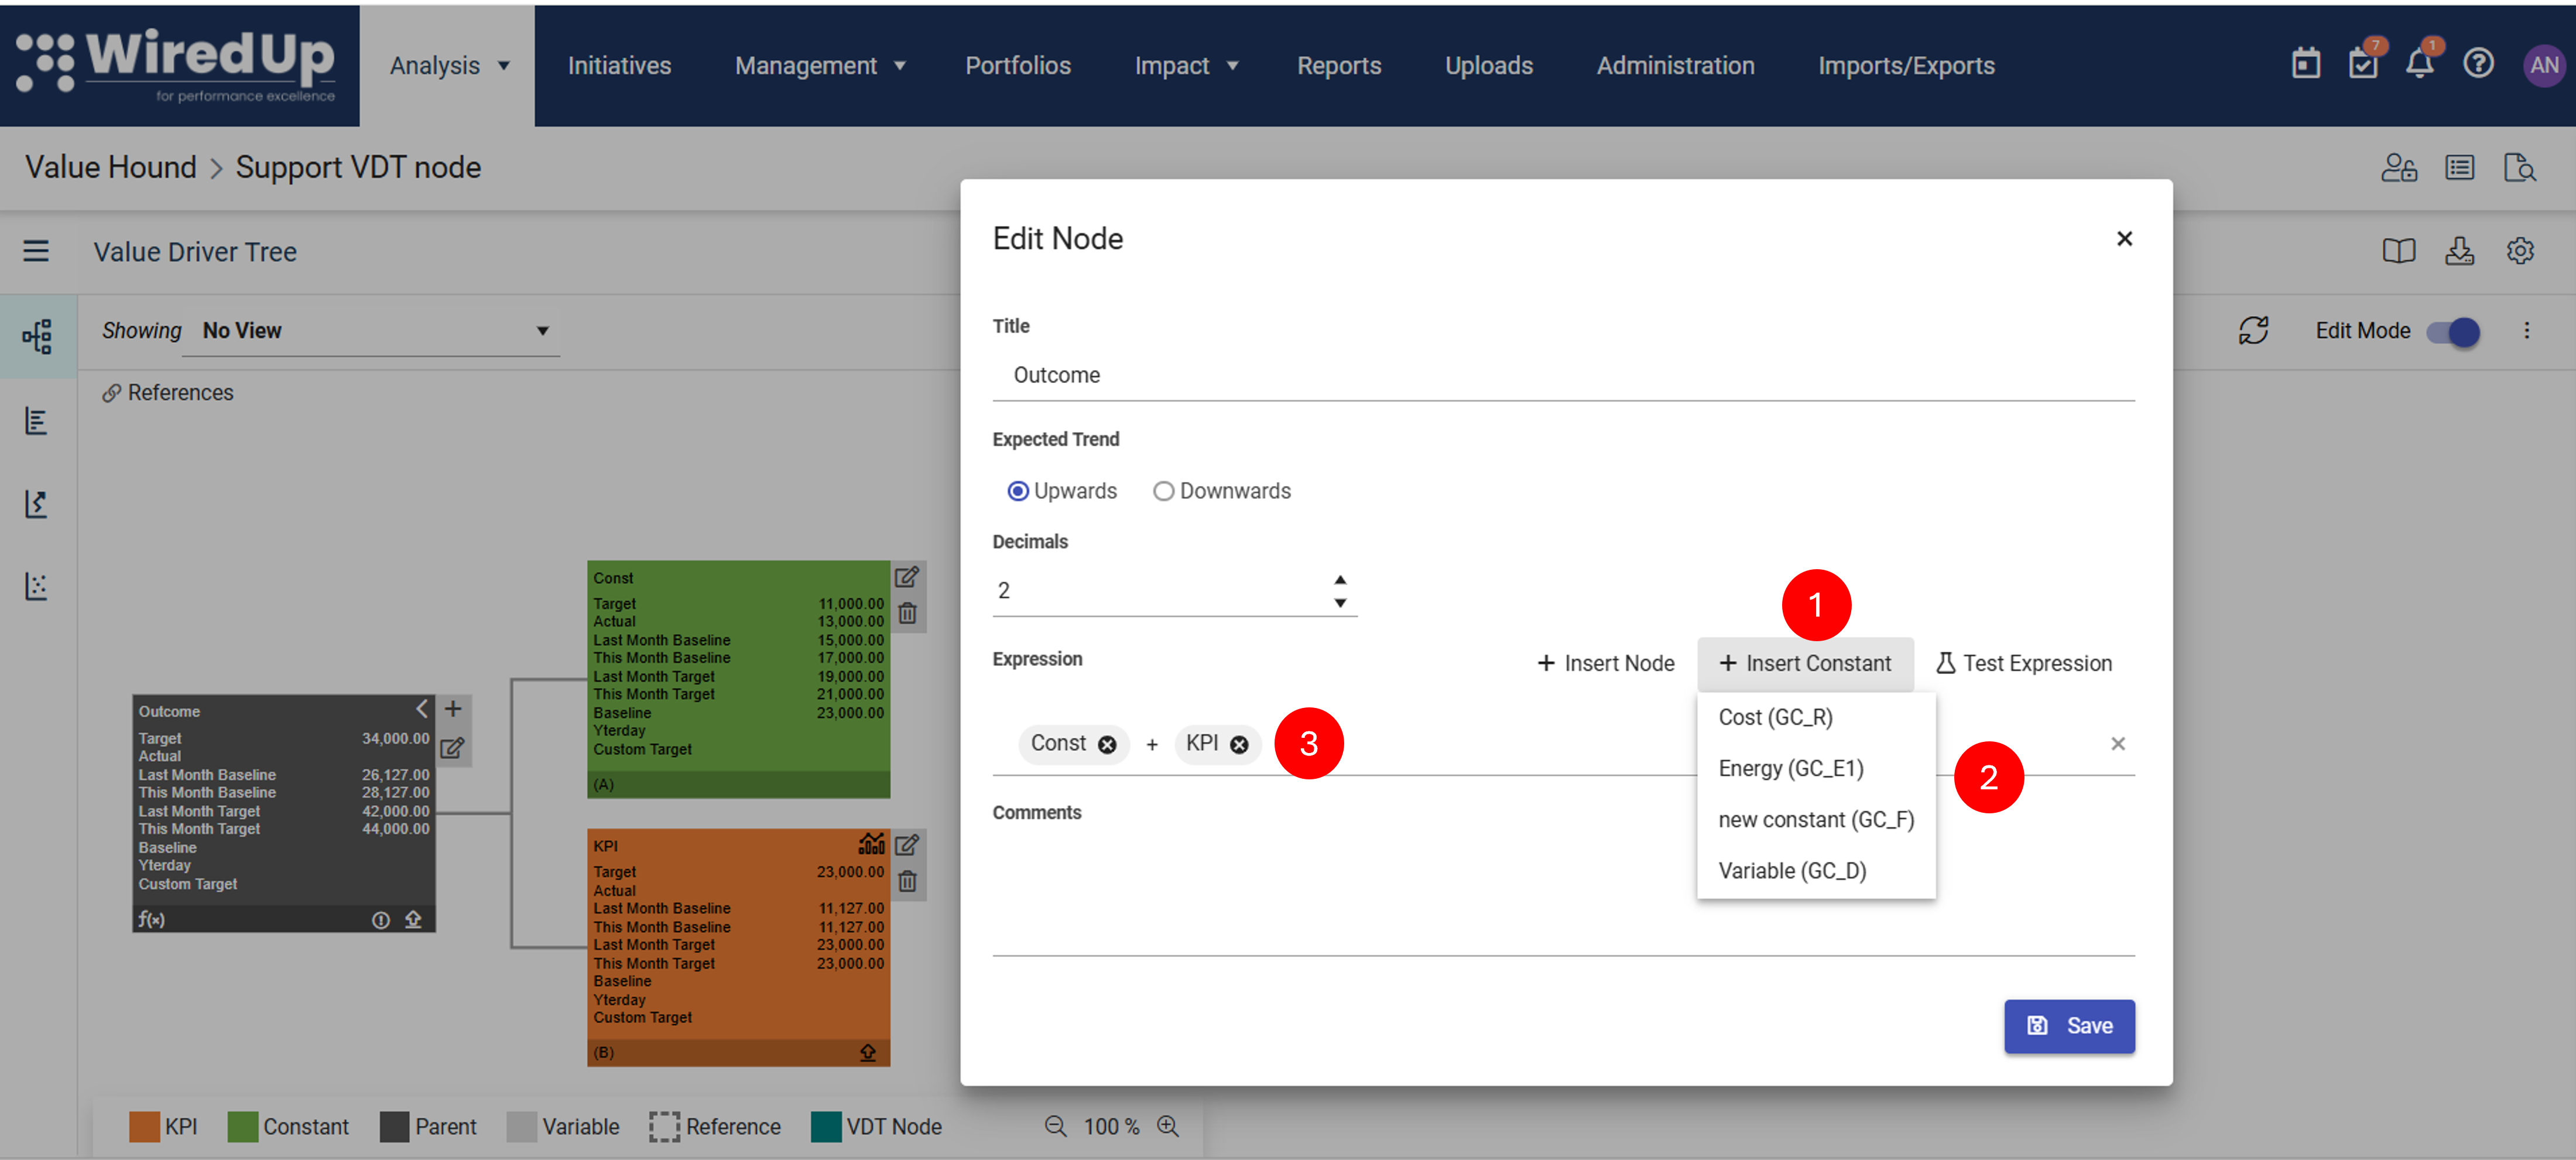Select the bar list sidebar icon
The height and width of the screenshot is (1160, 2576).
(36, 421)
